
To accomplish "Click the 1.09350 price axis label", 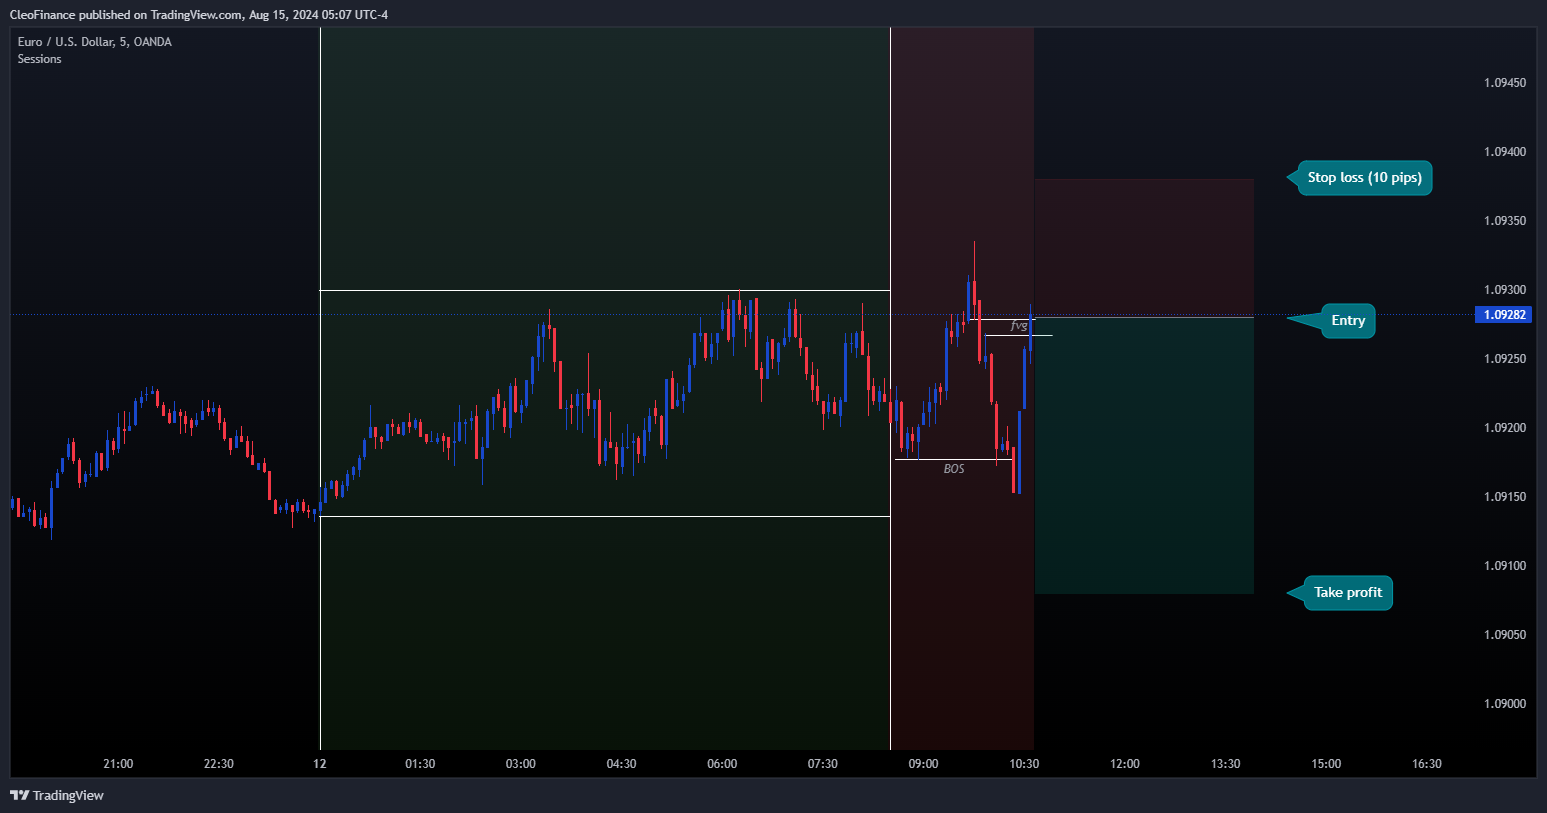I will pos(1505,221).
